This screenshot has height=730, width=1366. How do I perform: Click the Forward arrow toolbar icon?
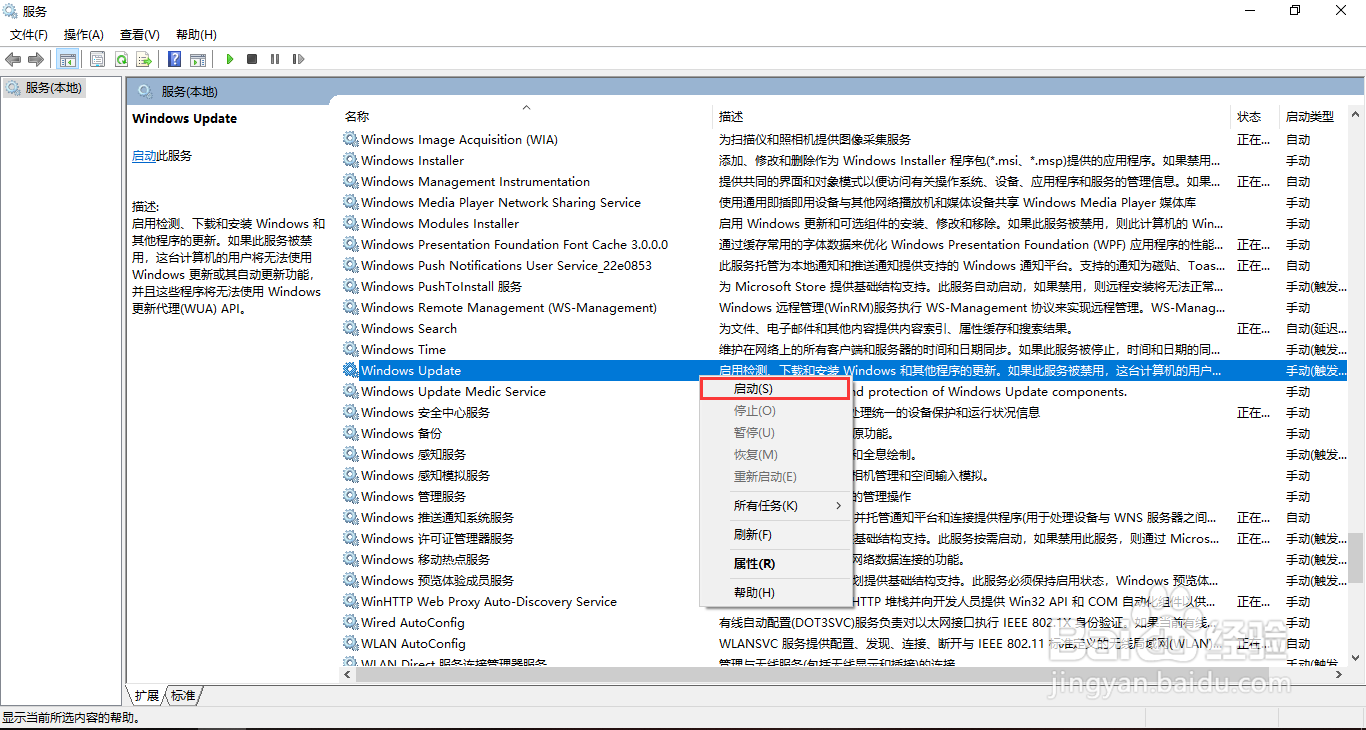pos(36,59)
